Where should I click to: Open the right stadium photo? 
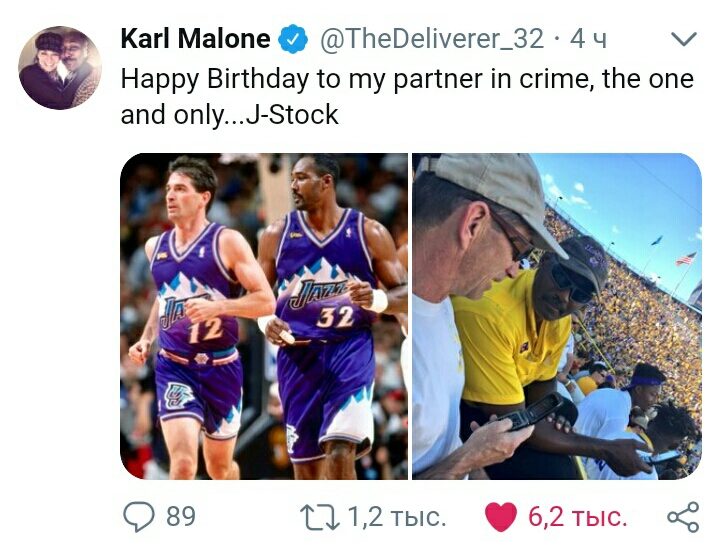point(557,316)
